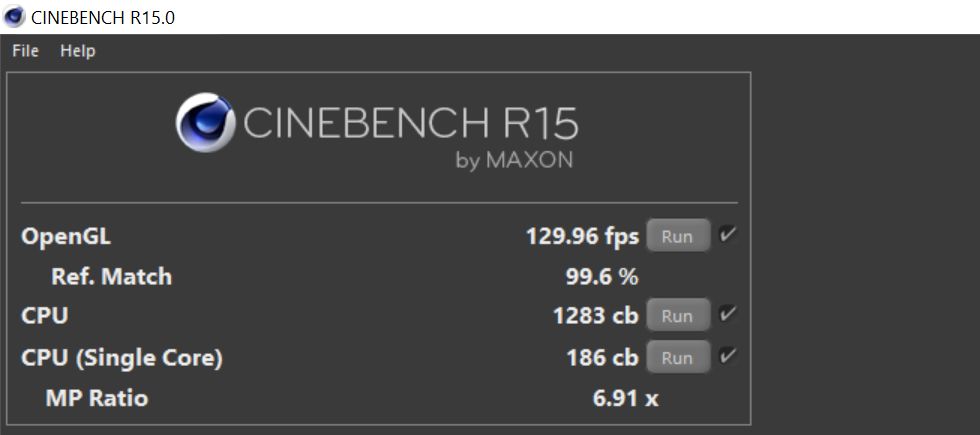The width and height of the screenshot is (980, 435).
Task: Run the CPU (Single Core) benchmark
Action: (x=678, y=358)
